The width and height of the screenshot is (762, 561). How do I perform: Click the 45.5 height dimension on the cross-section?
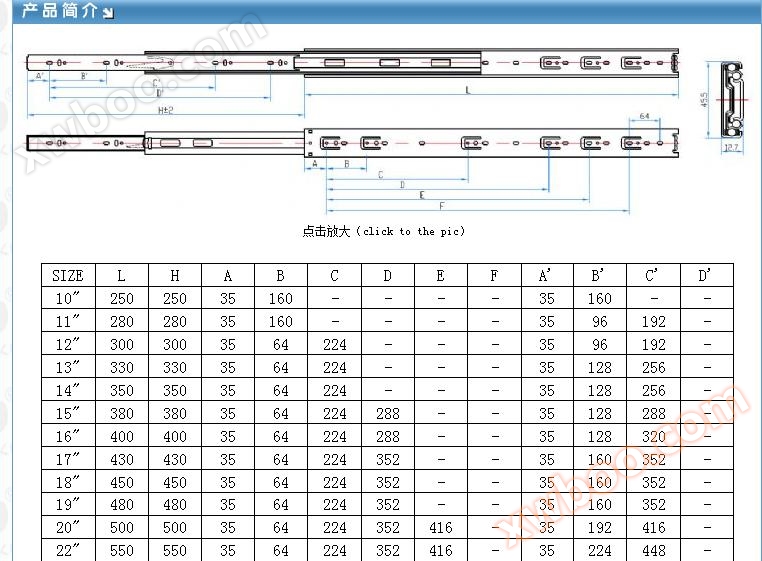point(704,101)
